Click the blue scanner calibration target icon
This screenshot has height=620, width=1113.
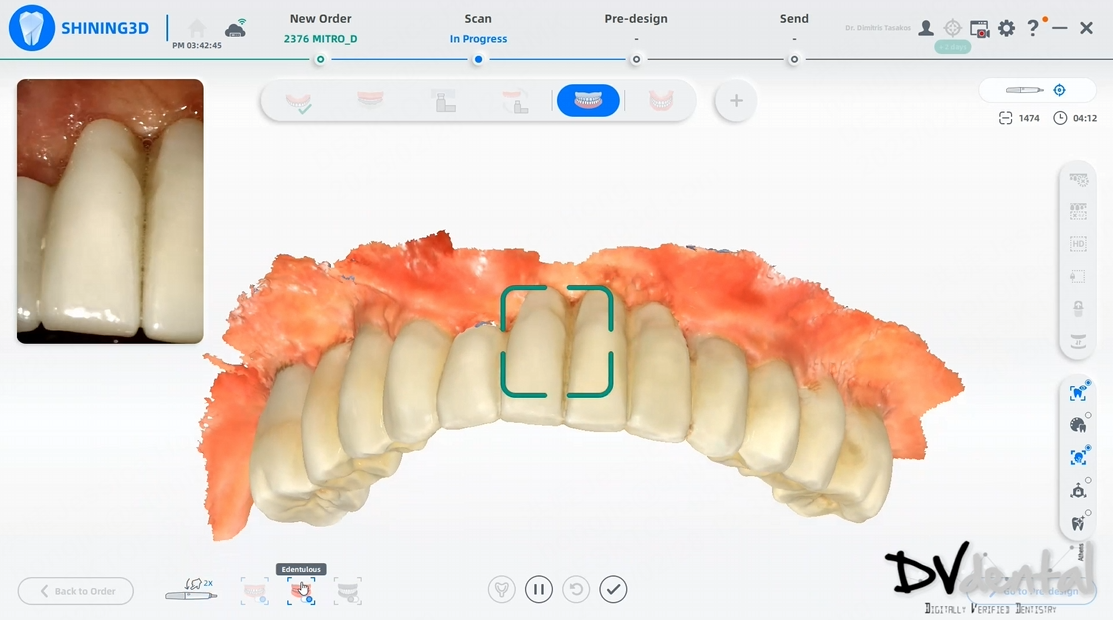(1060, 90)
